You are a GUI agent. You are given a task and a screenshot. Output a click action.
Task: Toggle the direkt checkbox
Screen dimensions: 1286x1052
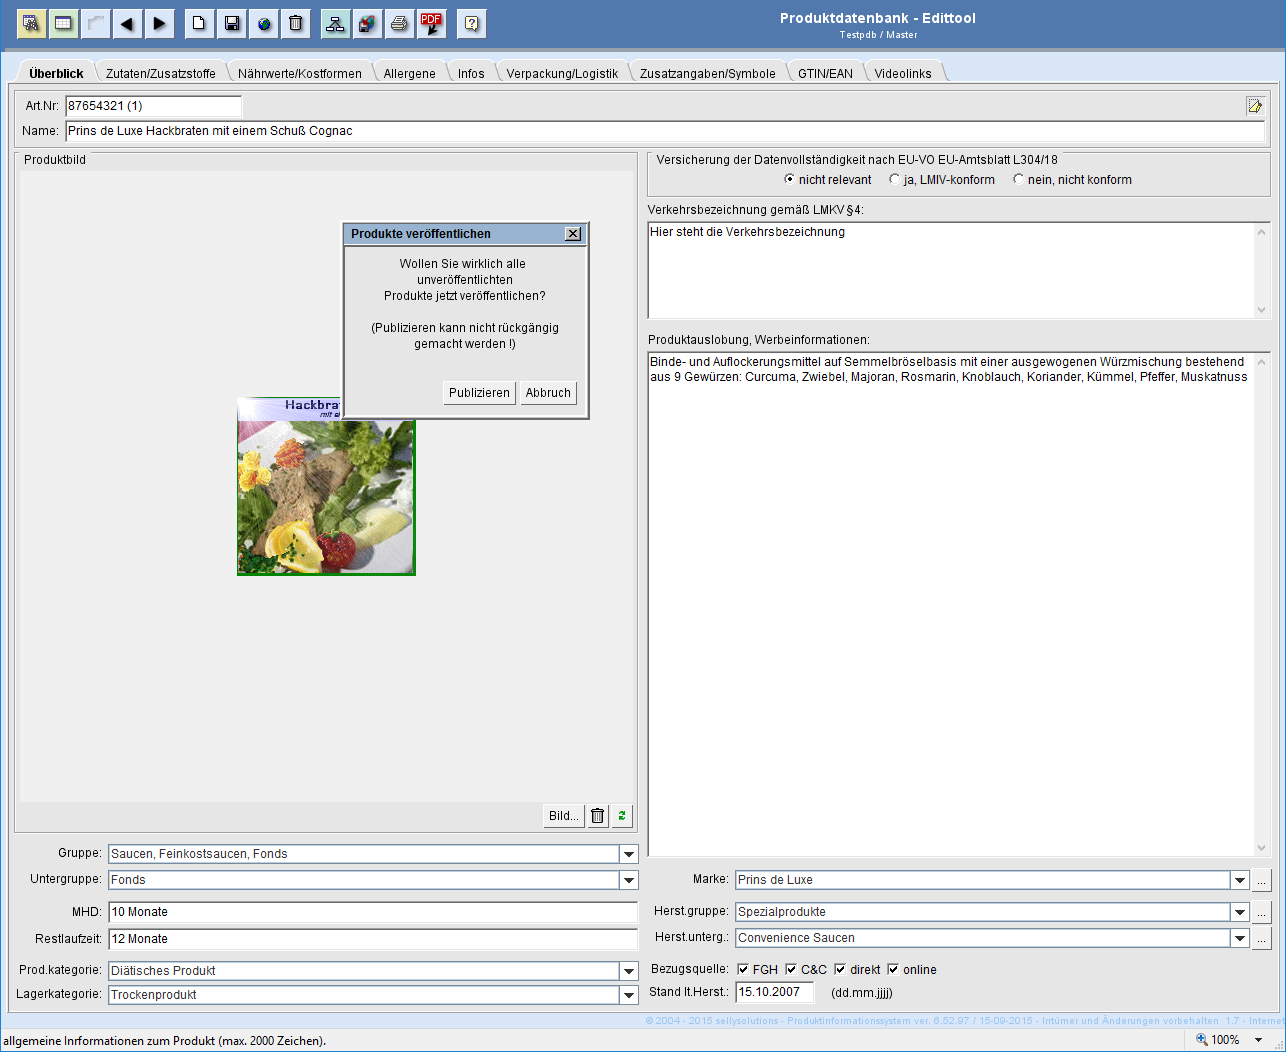(840, 969)
